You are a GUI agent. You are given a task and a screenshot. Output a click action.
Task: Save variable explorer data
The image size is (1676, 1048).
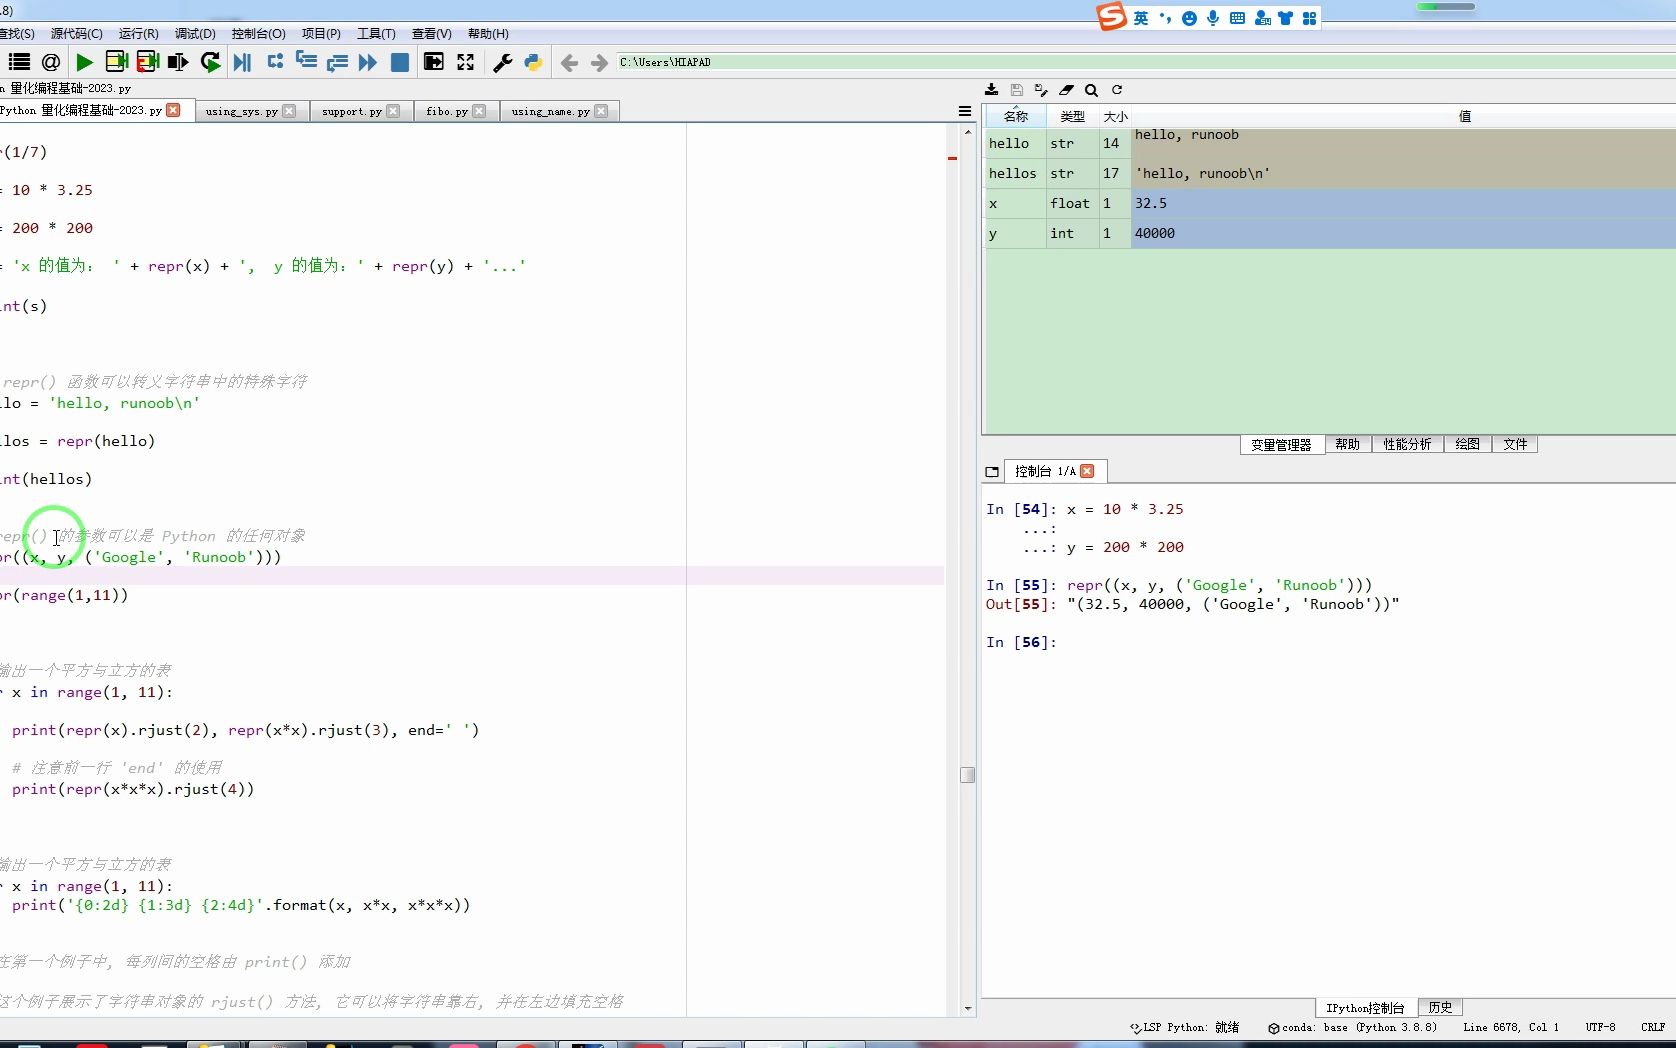(x=1016, y=90)
